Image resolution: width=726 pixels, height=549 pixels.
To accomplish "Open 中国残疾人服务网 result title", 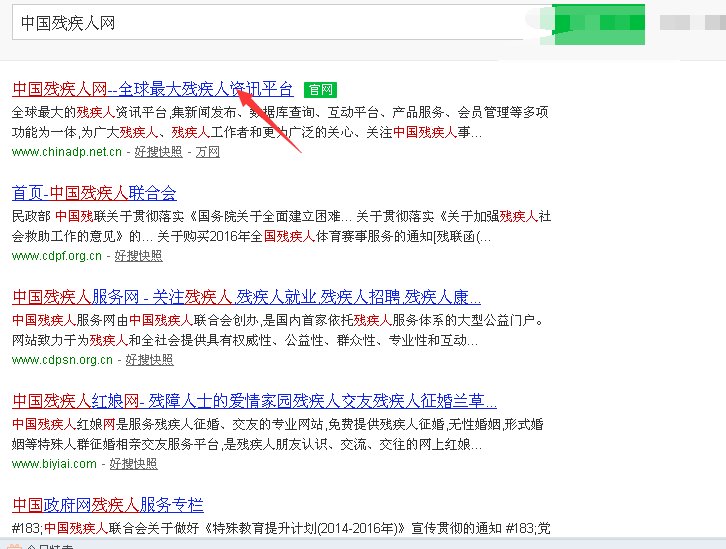I will tap(246, 297).
